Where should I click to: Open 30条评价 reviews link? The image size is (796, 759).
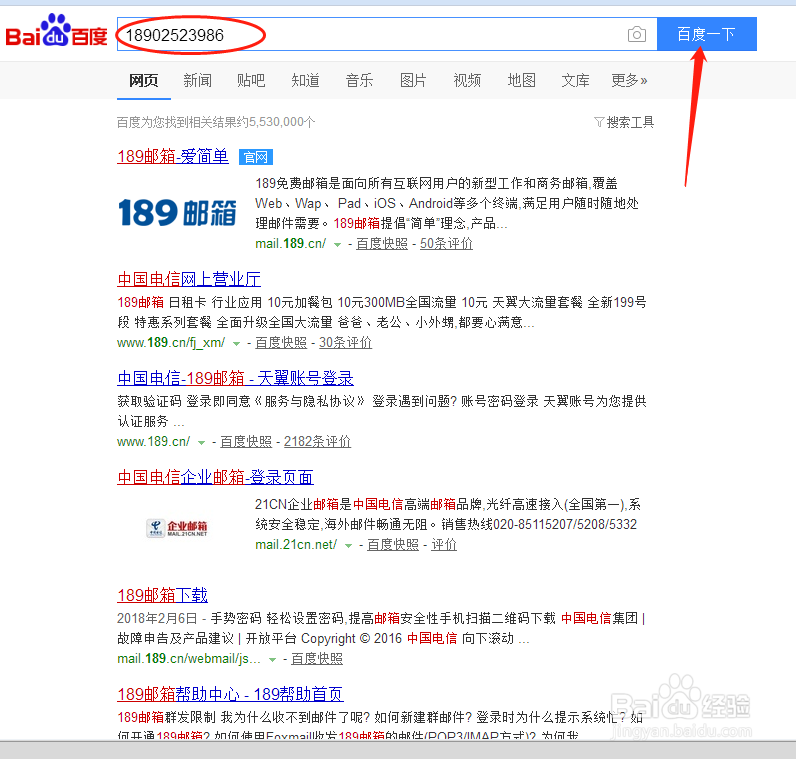(345, 343)
